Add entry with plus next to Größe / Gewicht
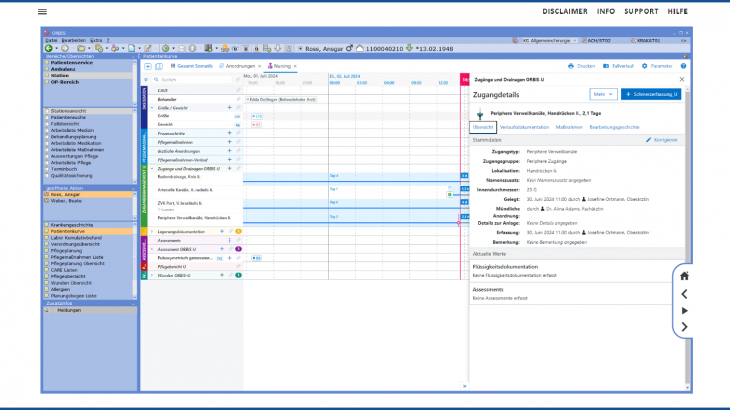The width and height of the screenshot is (730, 410). click(x=229, y=107)
